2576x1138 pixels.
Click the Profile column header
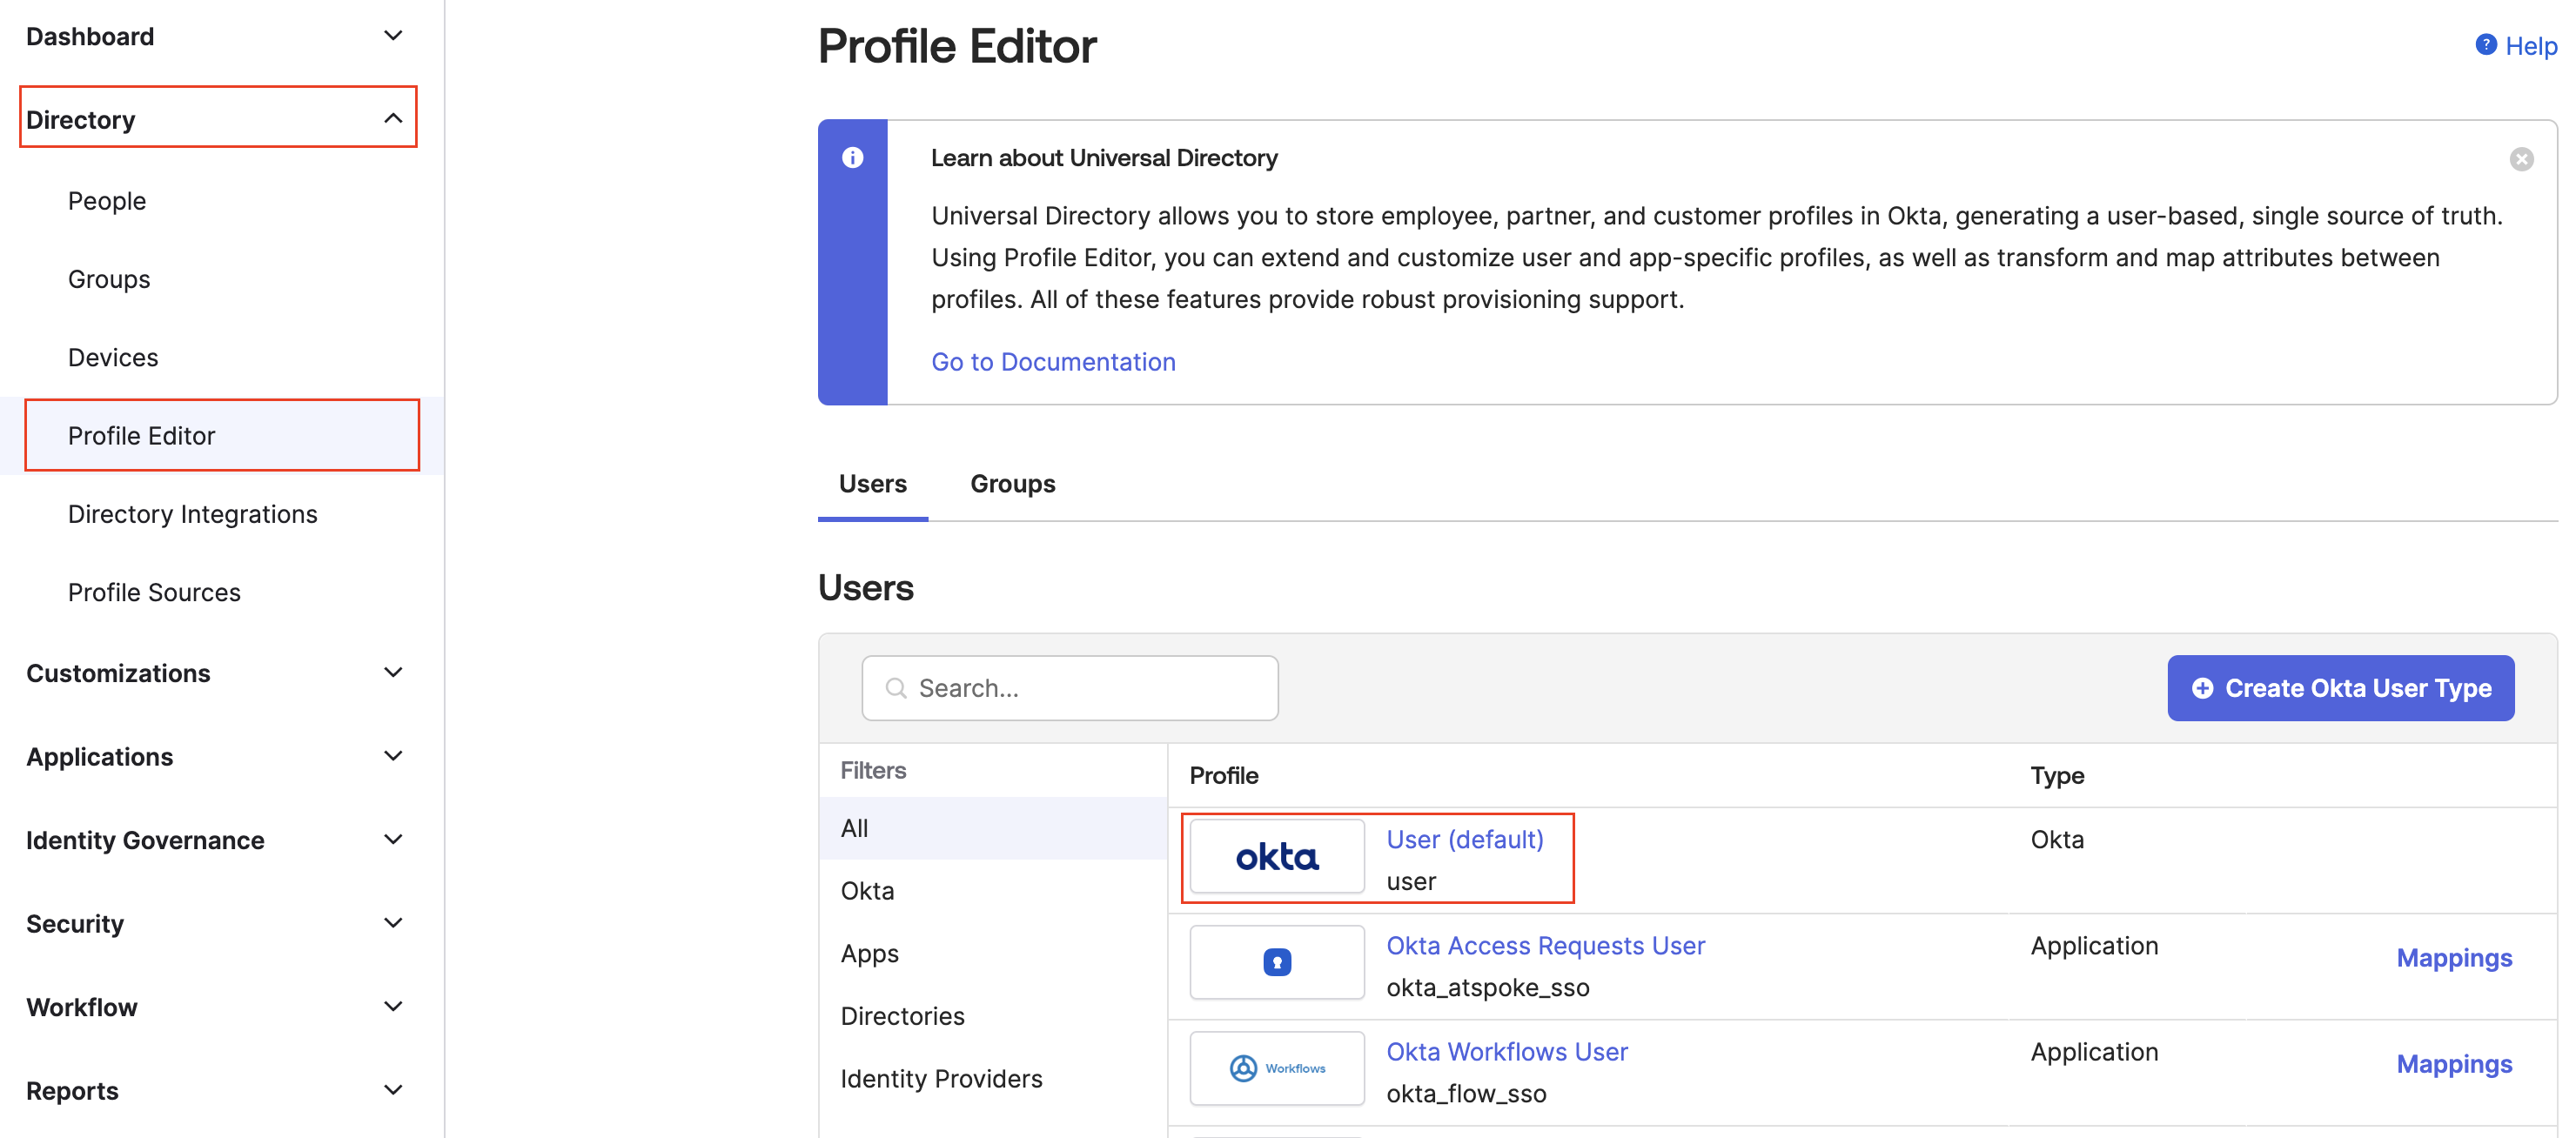[x=1223, y=776]
